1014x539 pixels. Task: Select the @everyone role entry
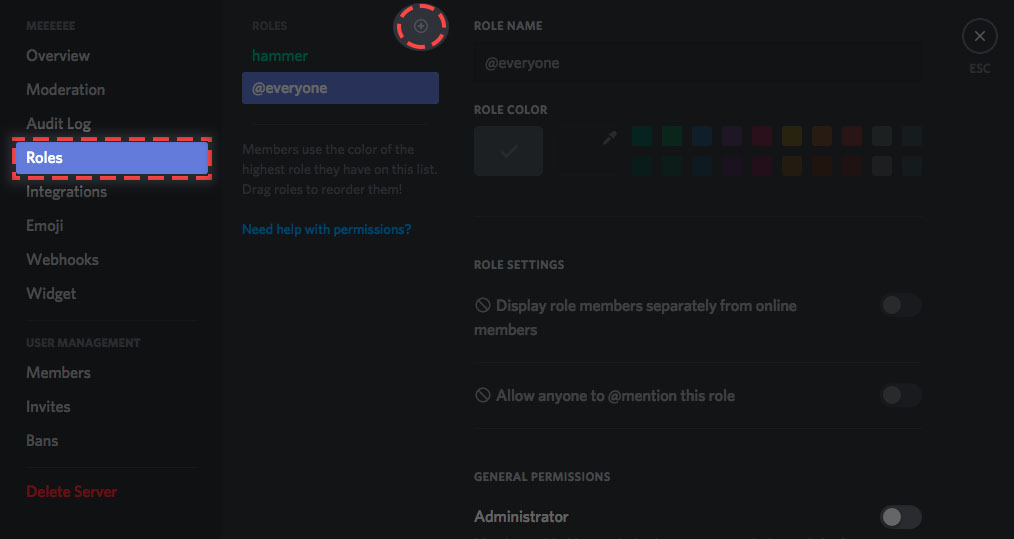[x=340, y=88]
